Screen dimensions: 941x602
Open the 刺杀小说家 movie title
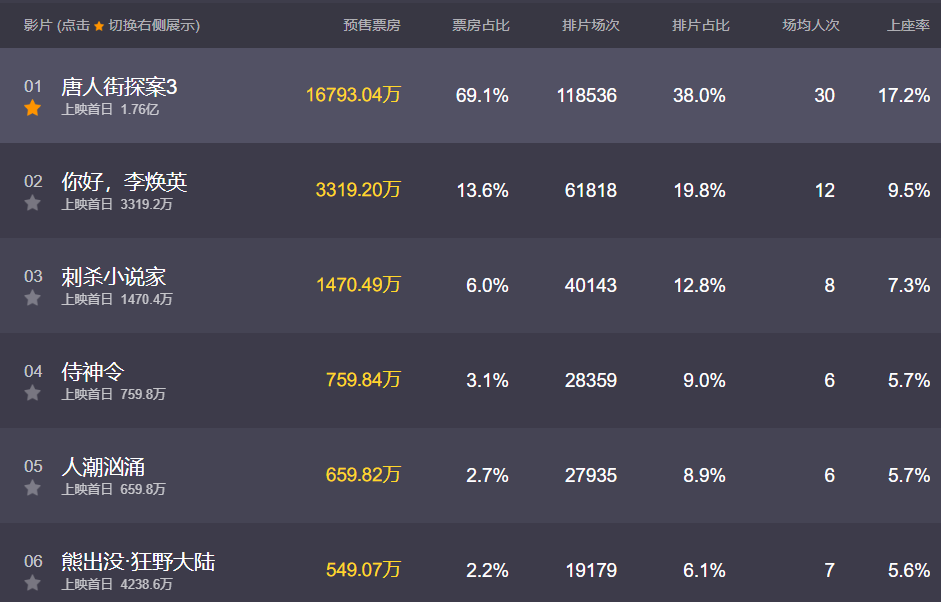pos(113,277)
